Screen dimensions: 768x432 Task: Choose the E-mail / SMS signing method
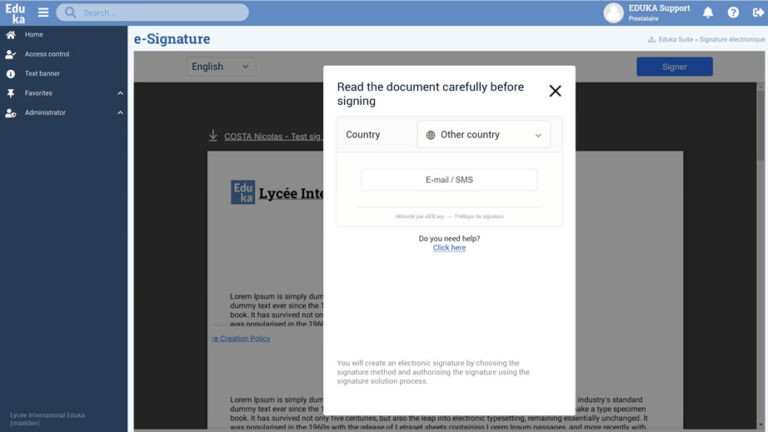click(449, 180)
